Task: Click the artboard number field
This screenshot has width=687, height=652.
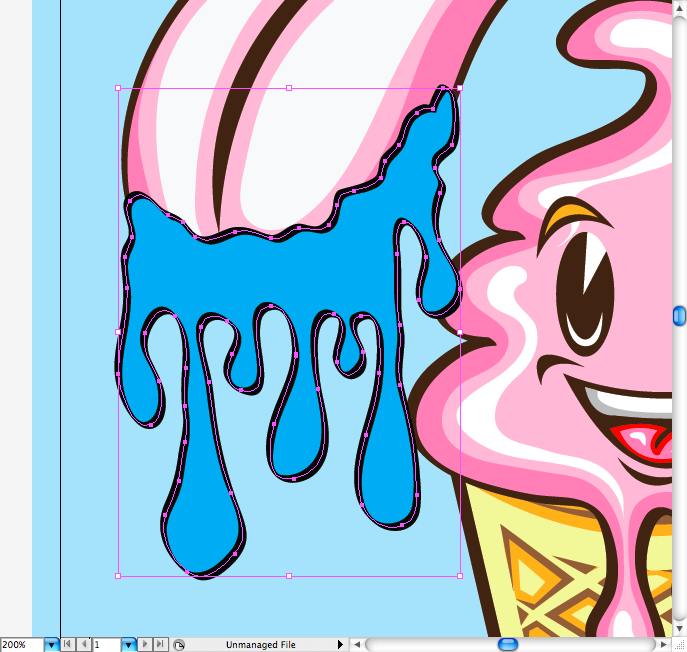Action: (106, 645)
